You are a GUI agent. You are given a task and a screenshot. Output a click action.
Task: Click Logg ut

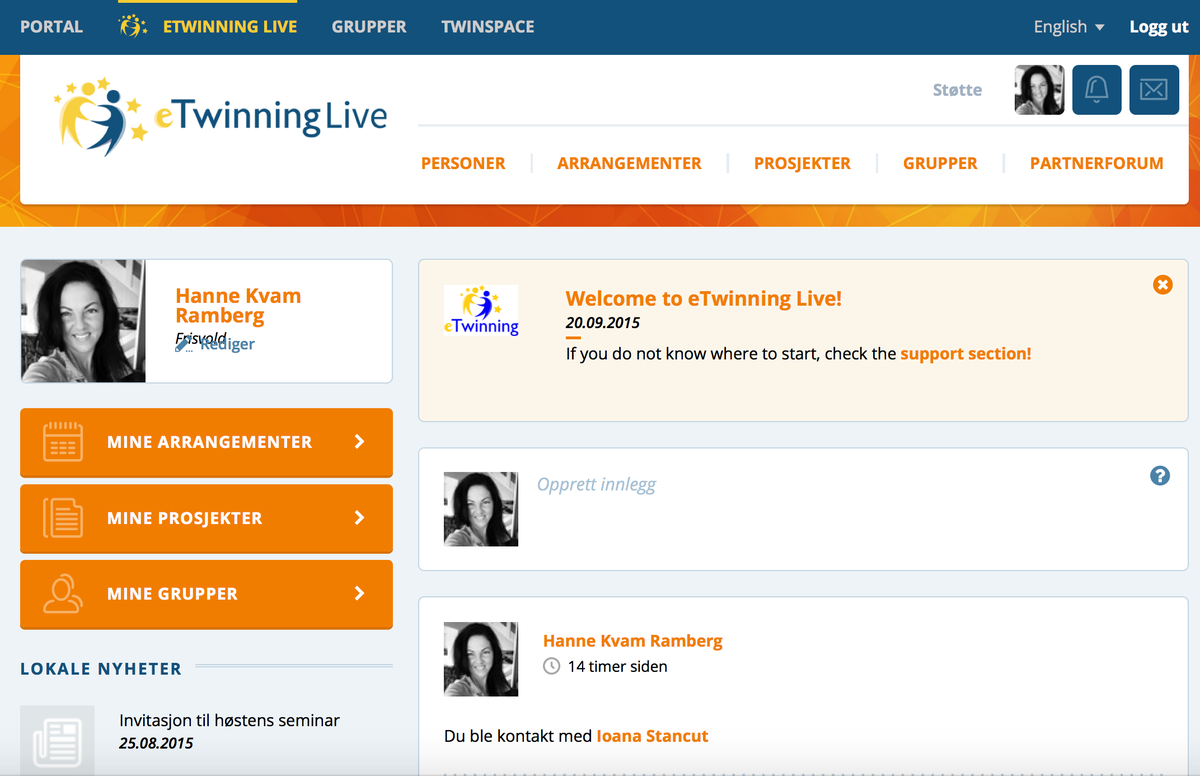(1159, 27)
